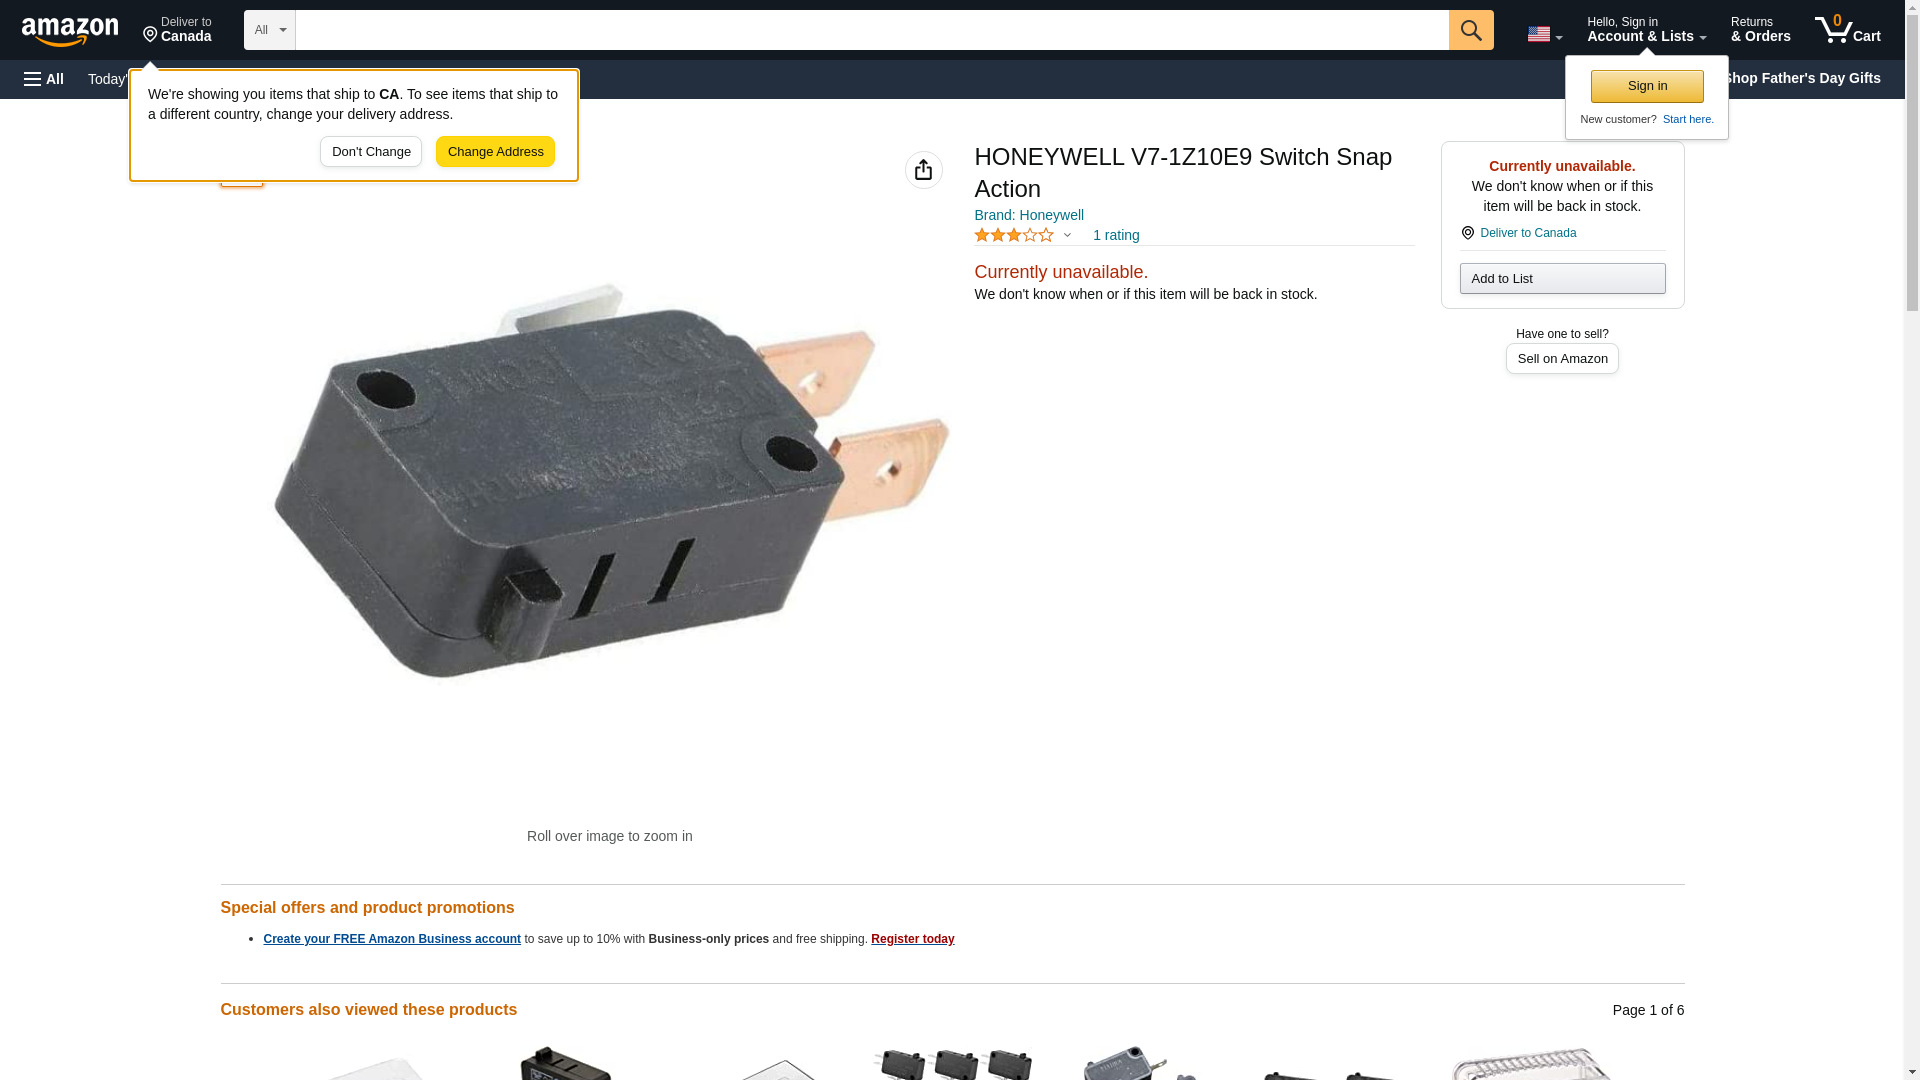Click the Change Address button

pos(495,152)
